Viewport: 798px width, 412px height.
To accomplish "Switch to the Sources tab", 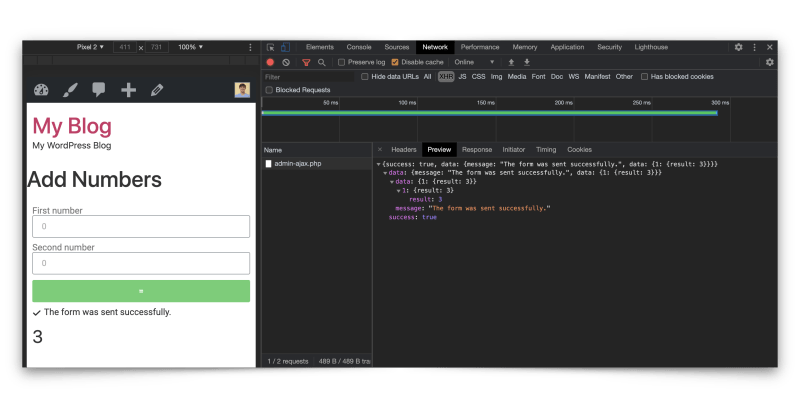I will click(x=396, y=47).
